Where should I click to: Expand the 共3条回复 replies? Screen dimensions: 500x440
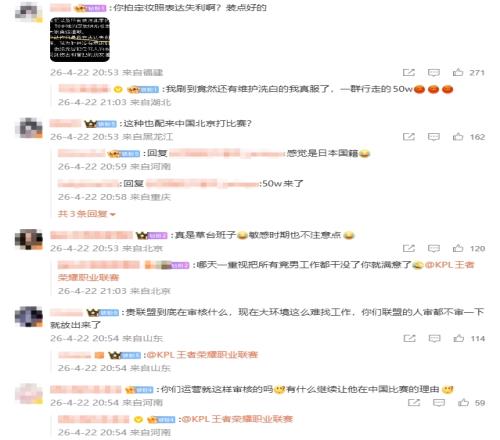(x=87, y=214)
